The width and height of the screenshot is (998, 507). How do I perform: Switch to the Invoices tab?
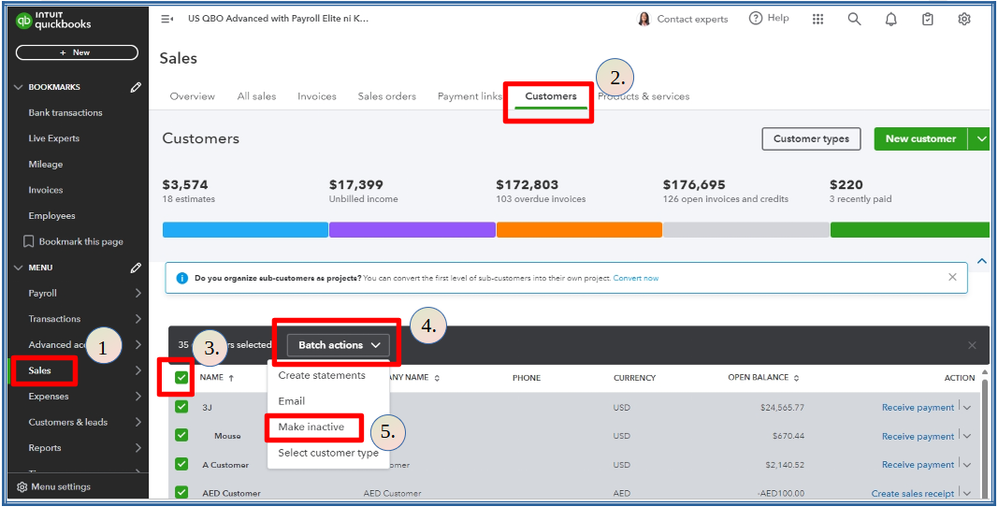(x=317, y=97)
